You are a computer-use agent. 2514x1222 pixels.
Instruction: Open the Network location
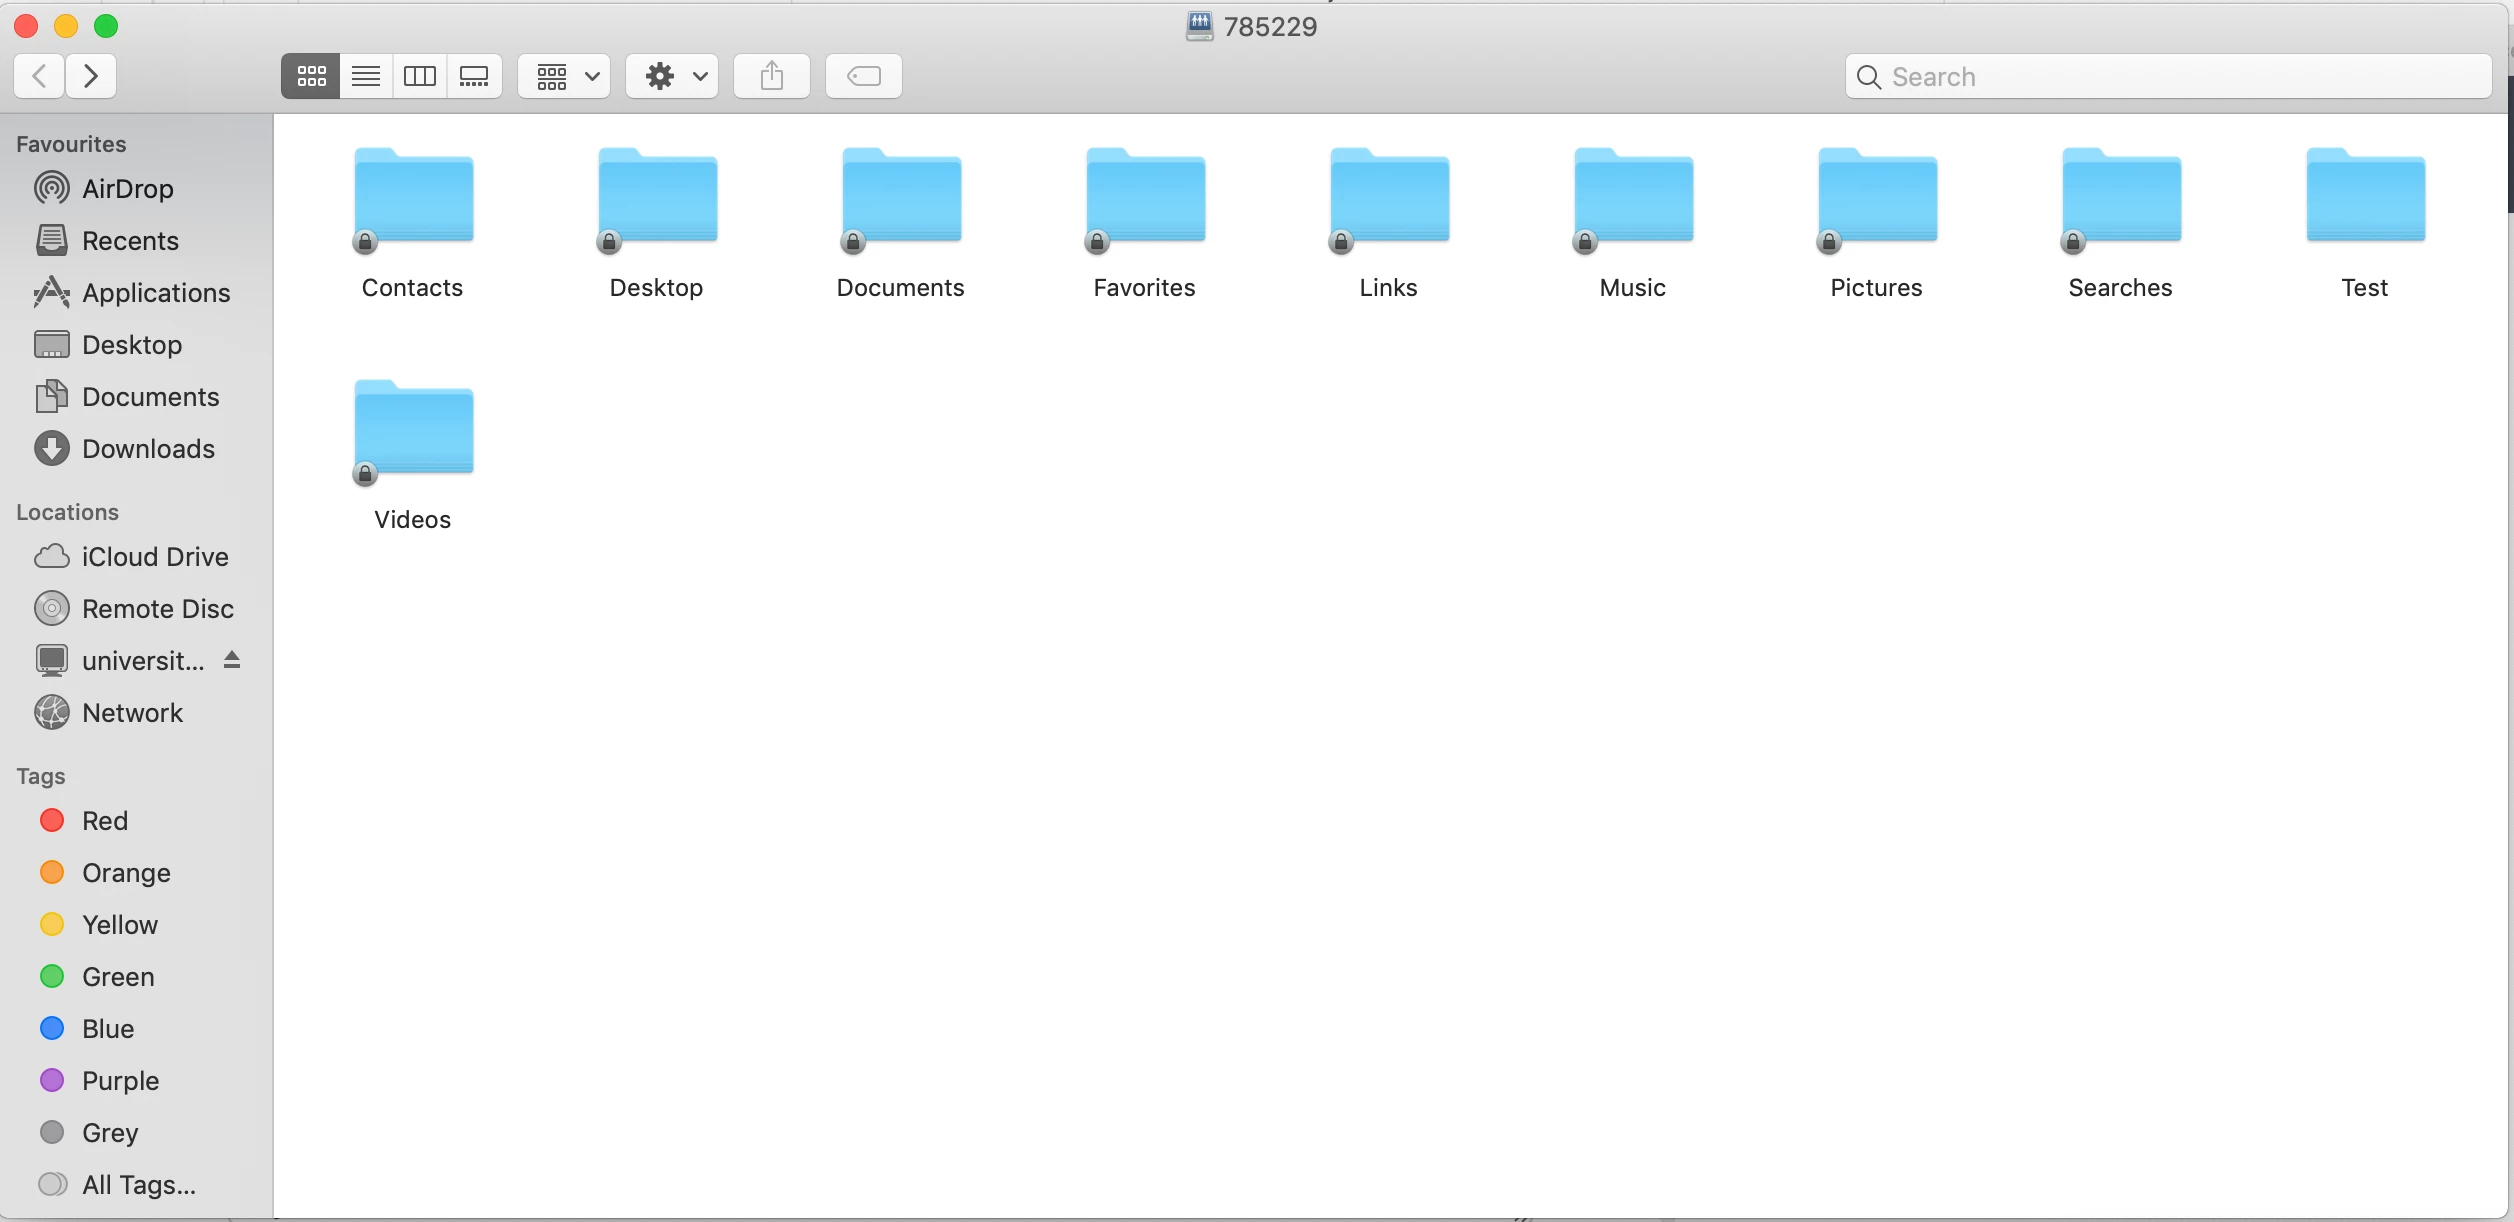(x=132, y=713)
